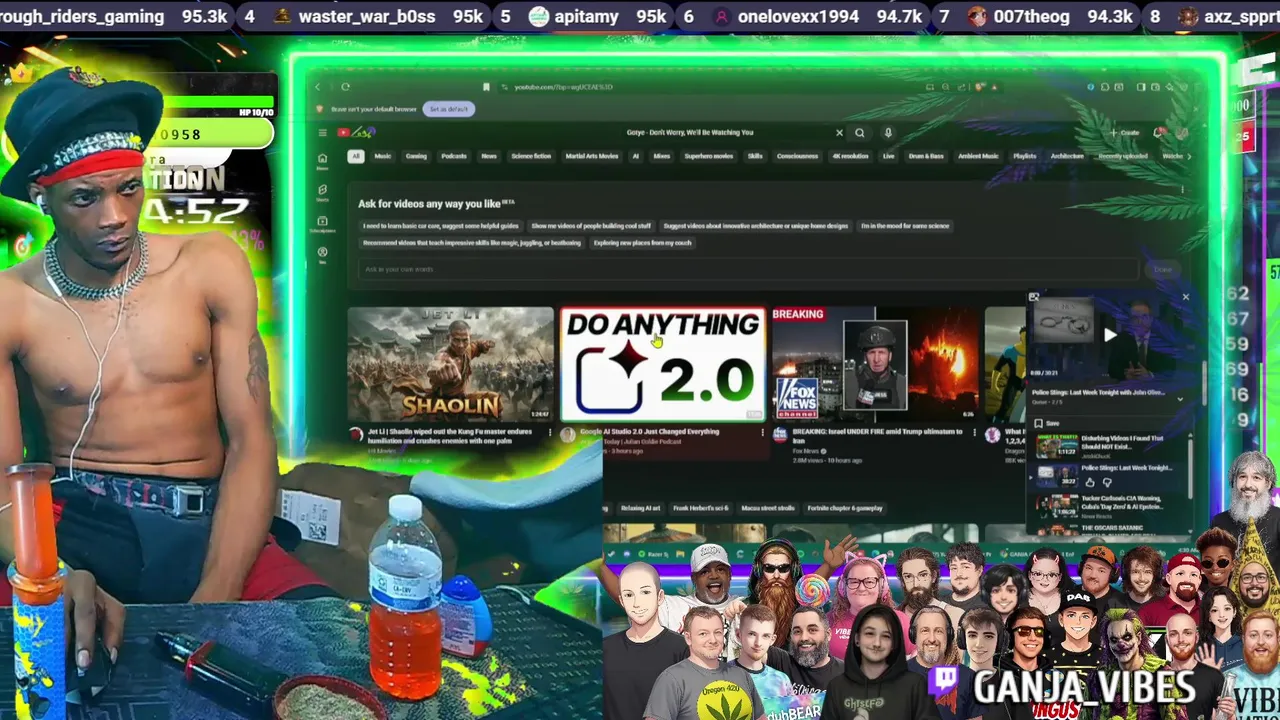1280x720 pixels.
Task: Open the Create button
Action: point(1125,133)
